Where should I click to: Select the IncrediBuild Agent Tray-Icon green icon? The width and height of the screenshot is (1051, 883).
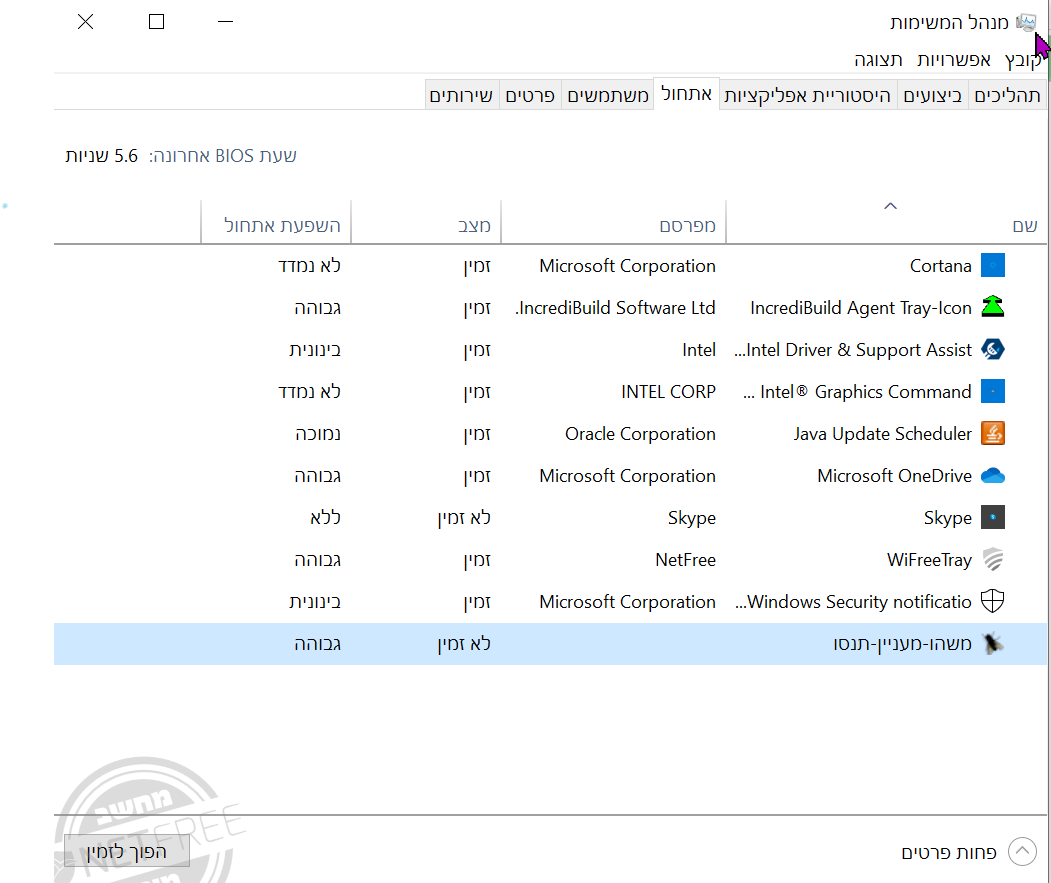[x=992, y=308]
